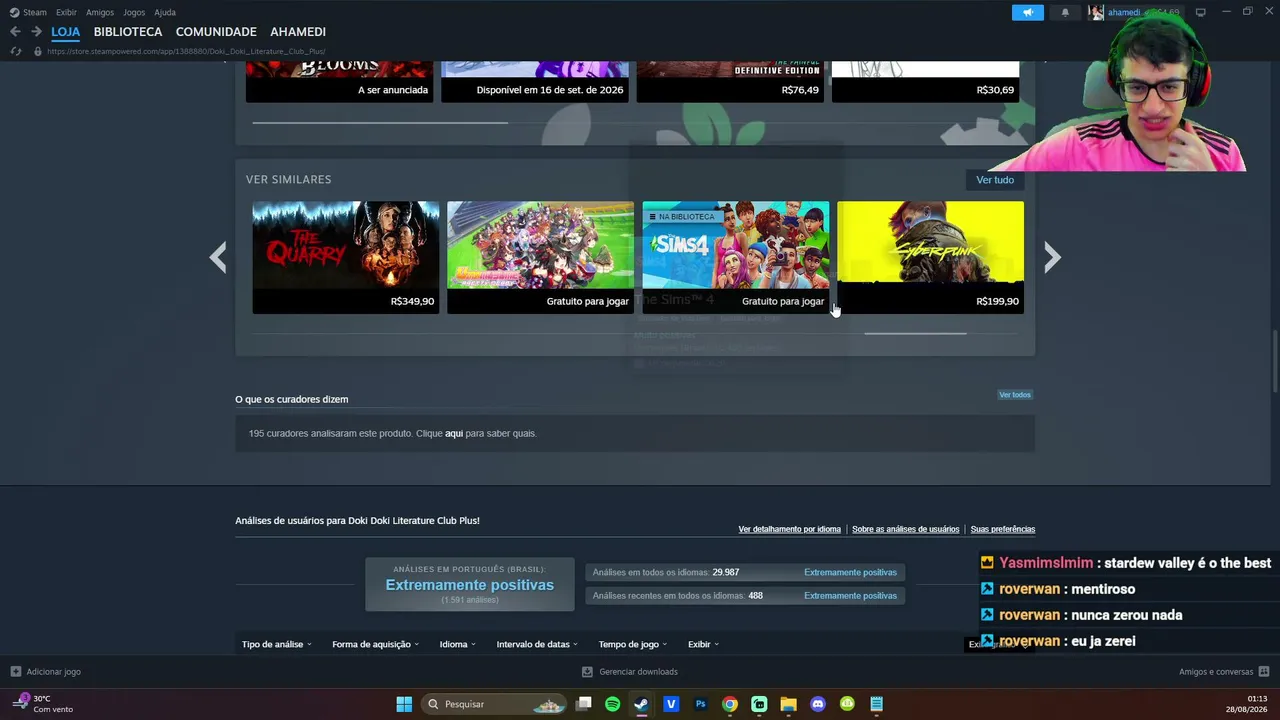
Task: Click Ver todos for curators
Action: (1015, 395)
